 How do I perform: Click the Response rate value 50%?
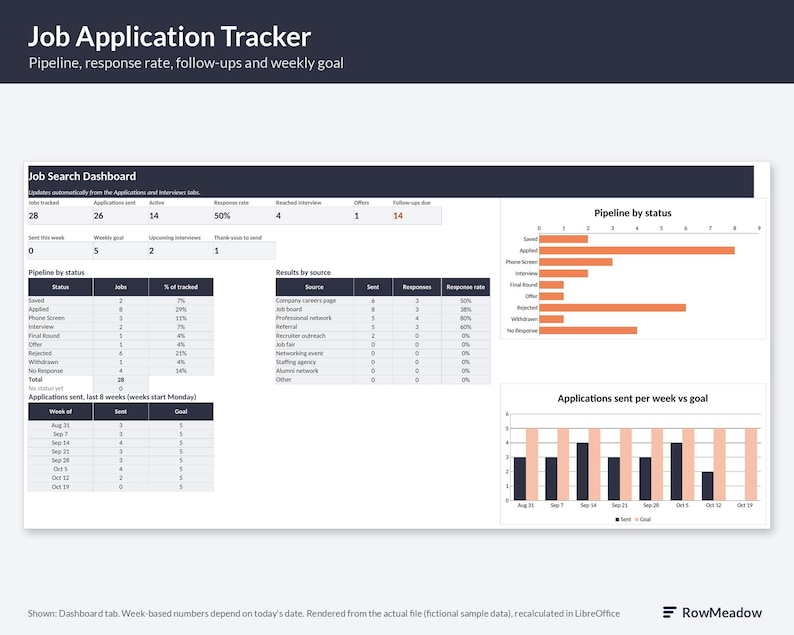[x=222, y=216]
